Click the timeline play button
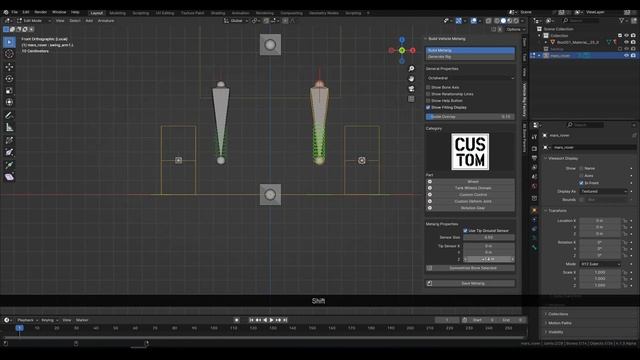Image resolution: width=640 pixels, height=360 pixels. coord(271,320)
